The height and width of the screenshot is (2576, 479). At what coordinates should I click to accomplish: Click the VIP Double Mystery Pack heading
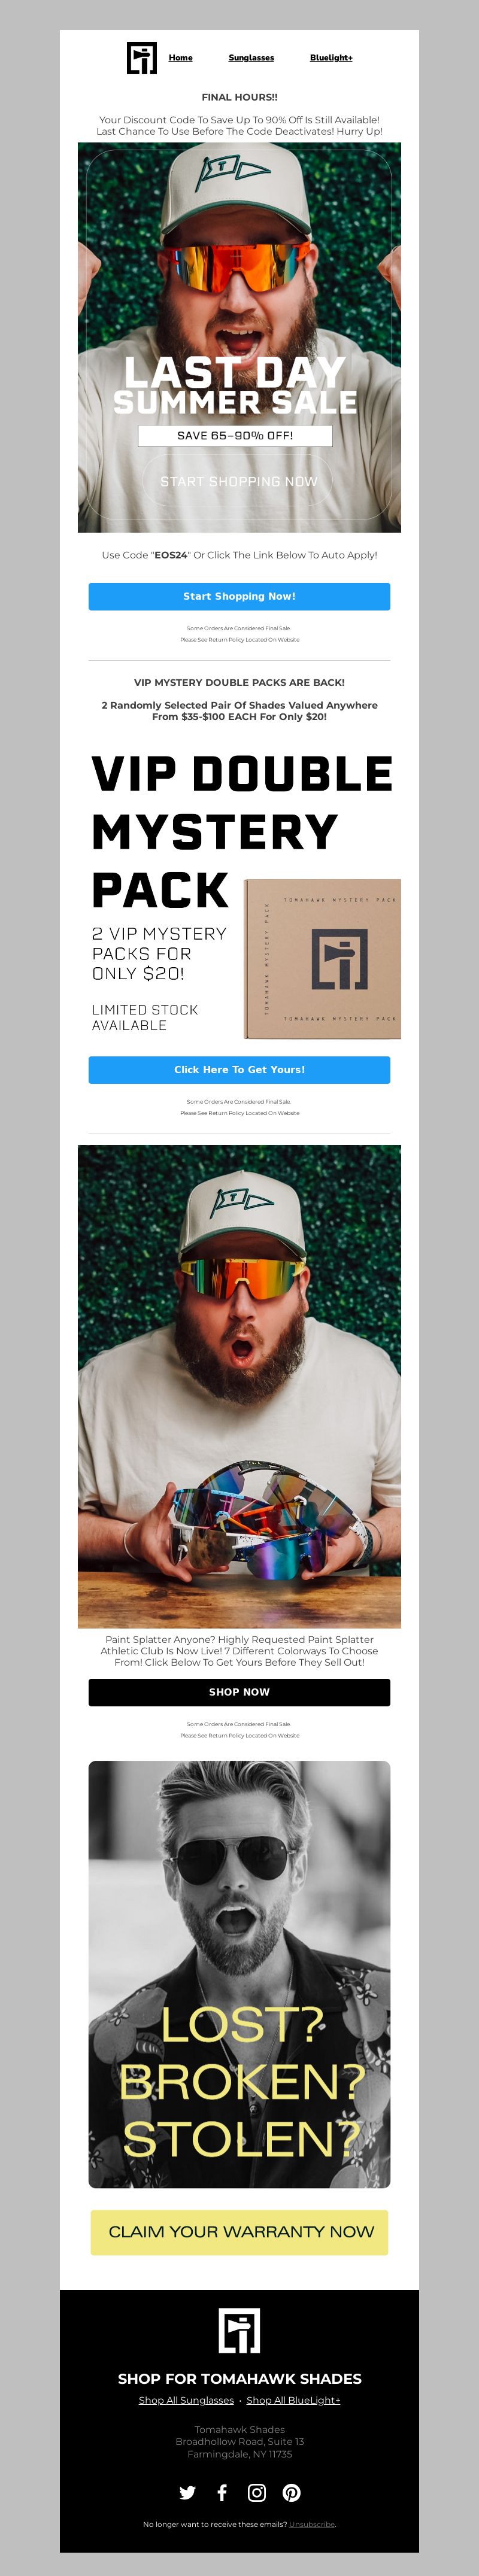point(241,831)
